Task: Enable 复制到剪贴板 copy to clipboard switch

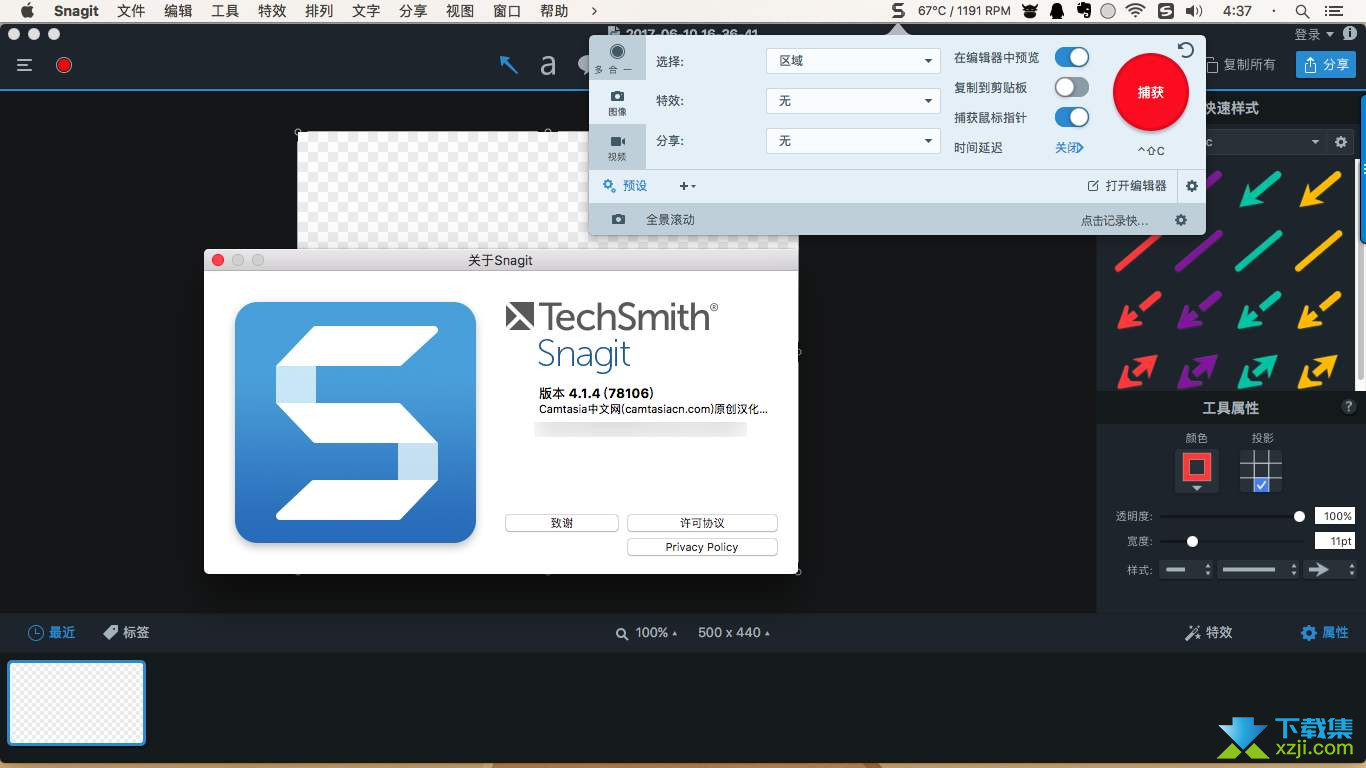Action: click(x=1071, y=88)
